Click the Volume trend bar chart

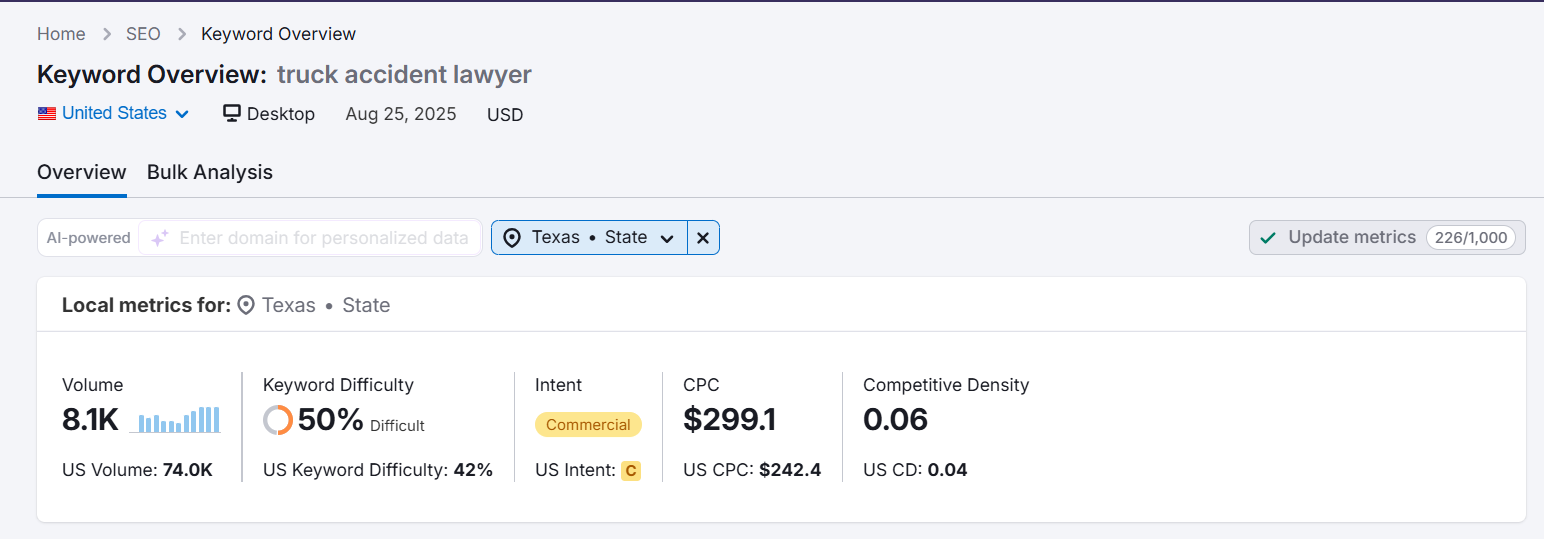pos(175,419)
